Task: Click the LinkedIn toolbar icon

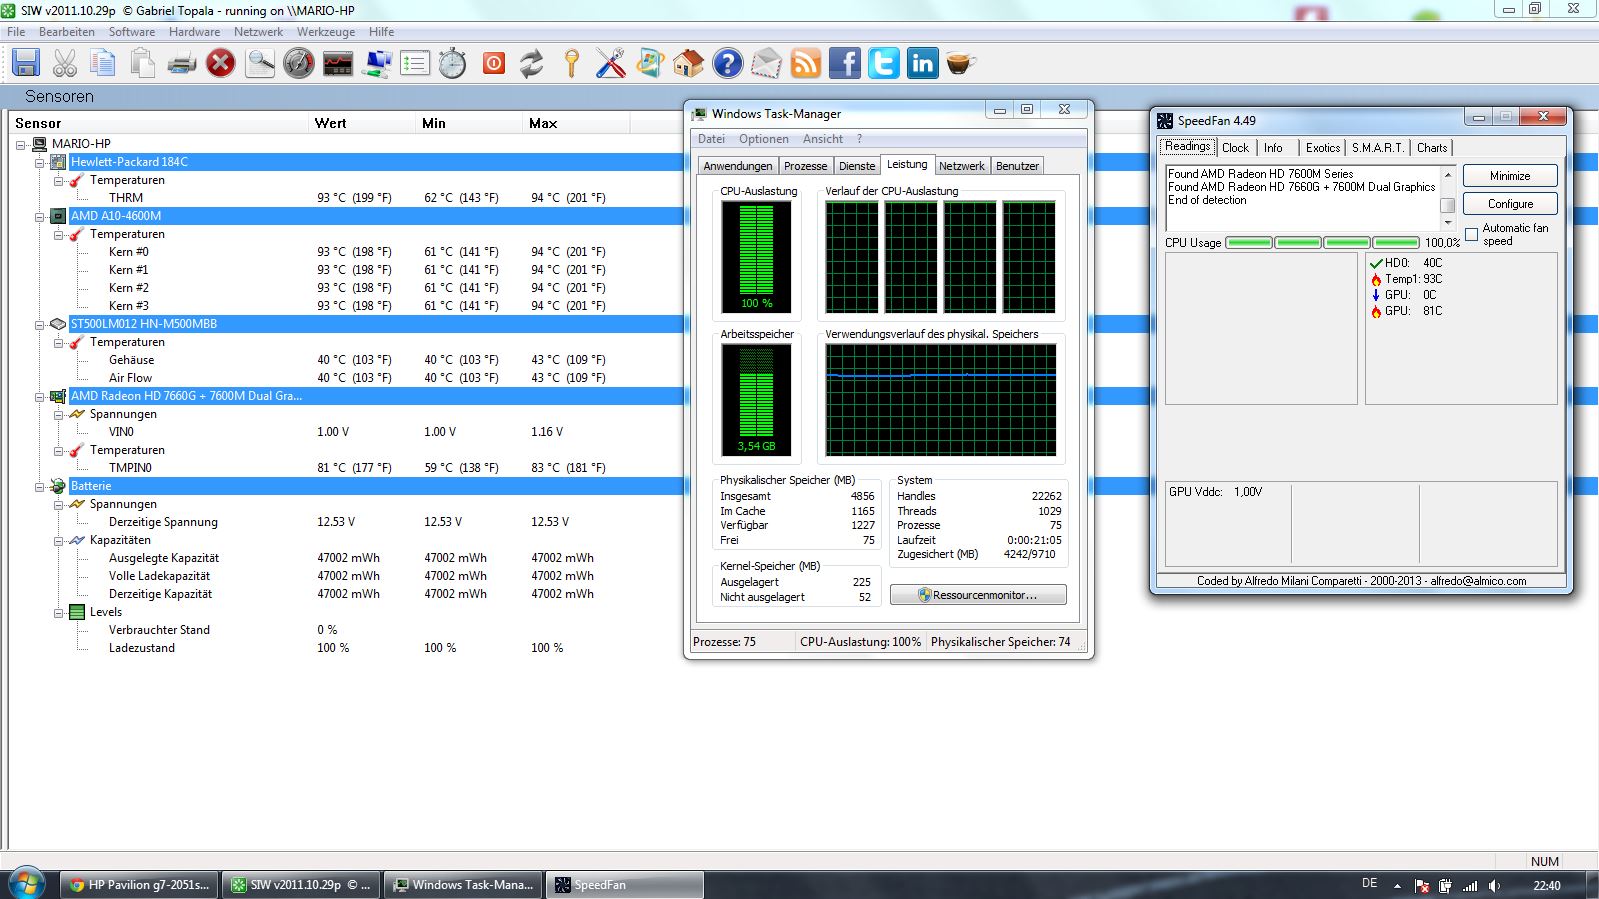Action: point(922,63)
